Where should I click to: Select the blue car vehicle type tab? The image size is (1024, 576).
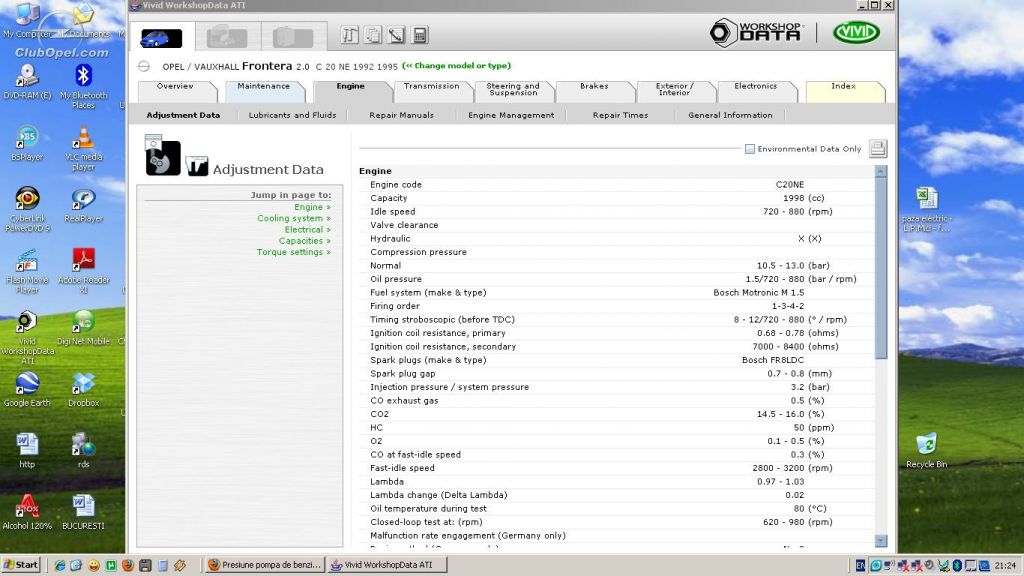(161, 37)
